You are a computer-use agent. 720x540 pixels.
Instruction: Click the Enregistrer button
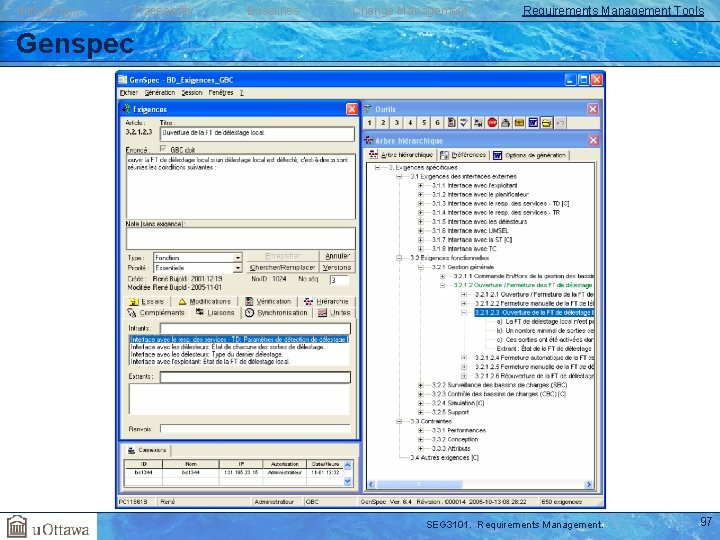coord(282,256)
